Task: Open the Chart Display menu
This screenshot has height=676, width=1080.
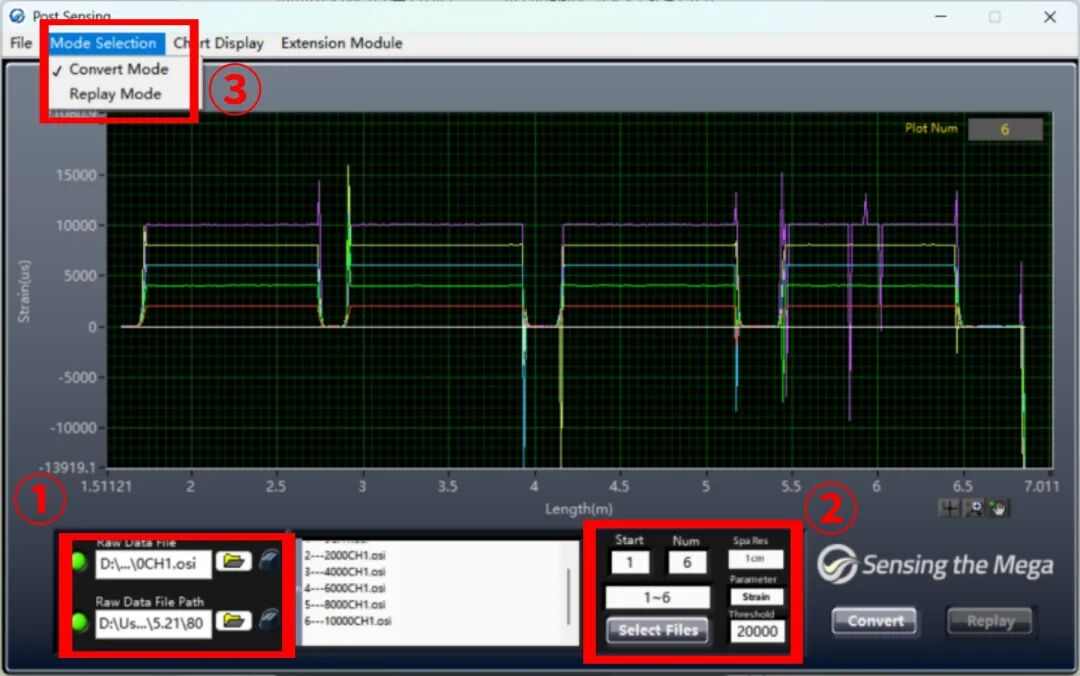Action: pyautogui.click(x=219, y=43)
